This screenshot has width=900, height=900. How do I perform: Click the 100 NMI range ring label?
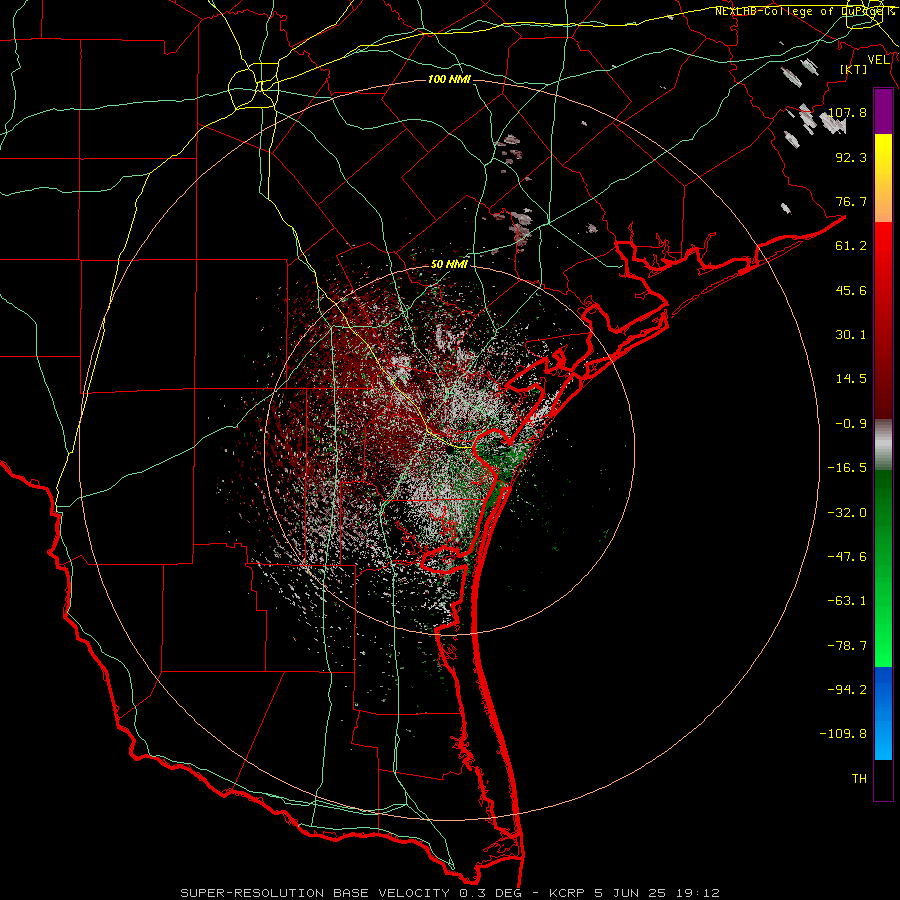pyautogui.click(x=449, y=79)
